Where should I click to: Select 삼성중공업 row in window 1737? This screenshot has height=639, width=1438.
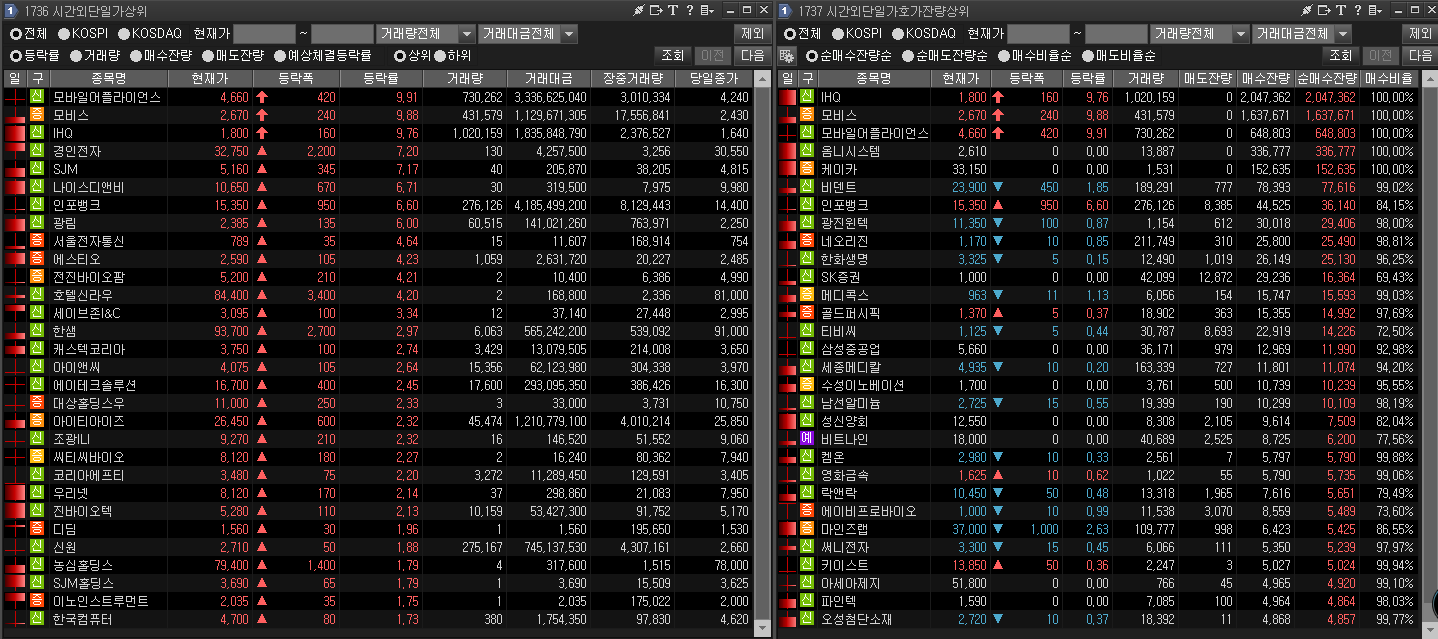[x=1097, y=349]
